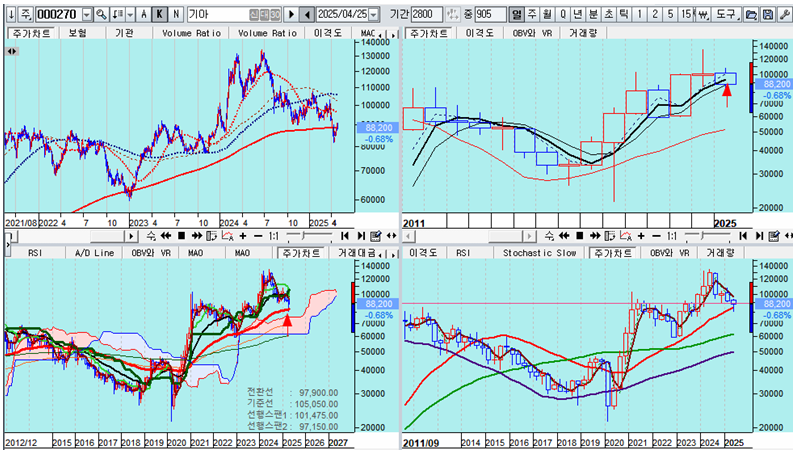Screen dimensions: 795x451
Task: Click the 기간 2800 input field
Action: (x=427, y=14)
